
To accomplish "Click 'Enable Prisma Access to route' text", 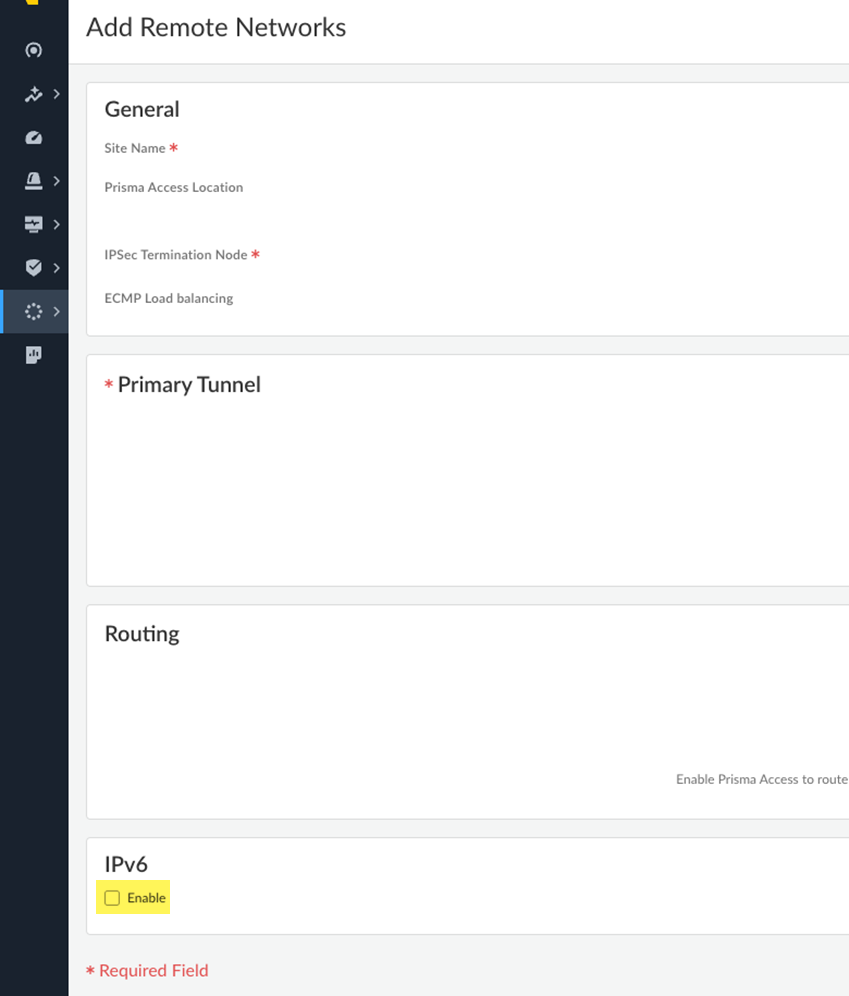I will tap(762, 779).
